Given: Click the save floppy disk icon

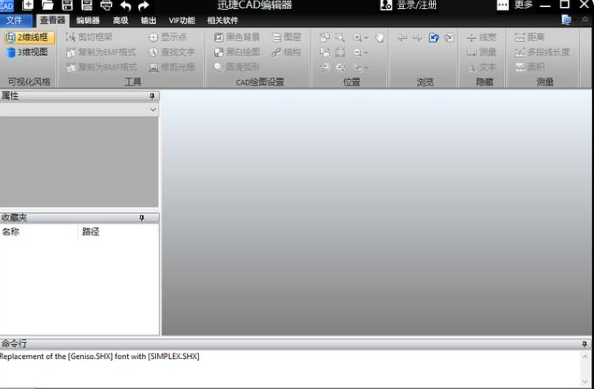Looking at the screenshot, I should pyautogui.click(x=67, y=5).
